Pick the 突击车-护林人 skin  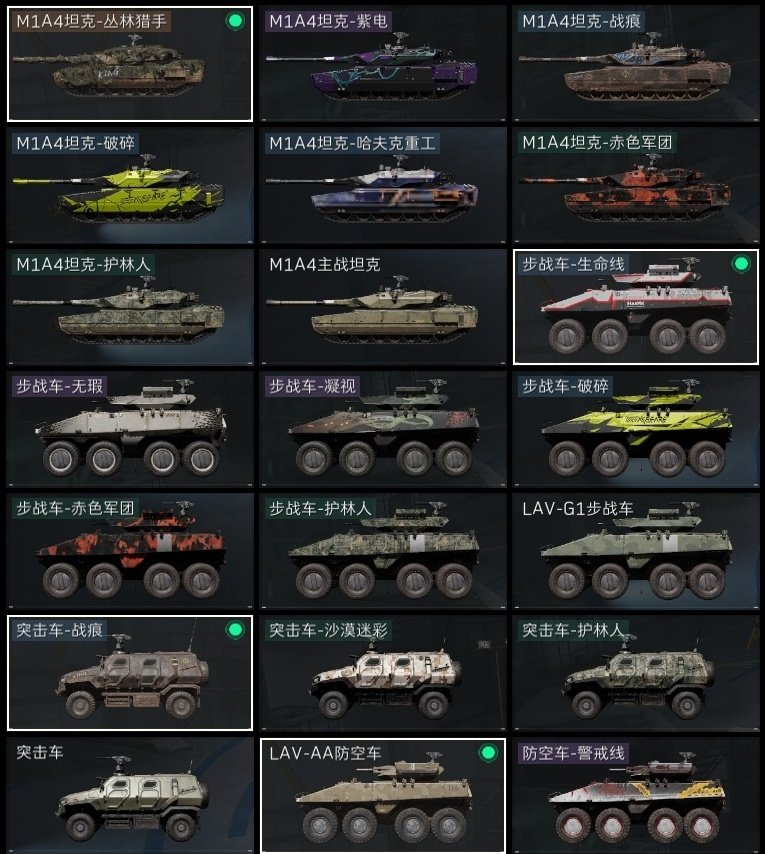[636, 673]
